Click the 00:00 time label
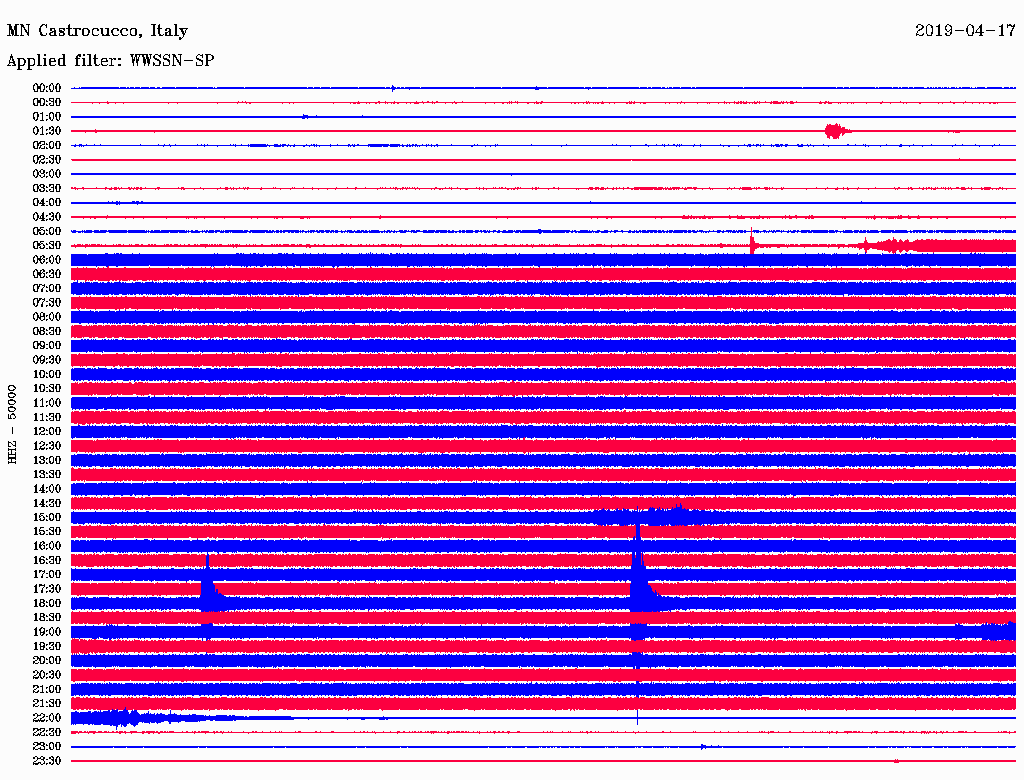Image resolution: width=1024 pixels, height=780 pixels. [x=47, y=88]
